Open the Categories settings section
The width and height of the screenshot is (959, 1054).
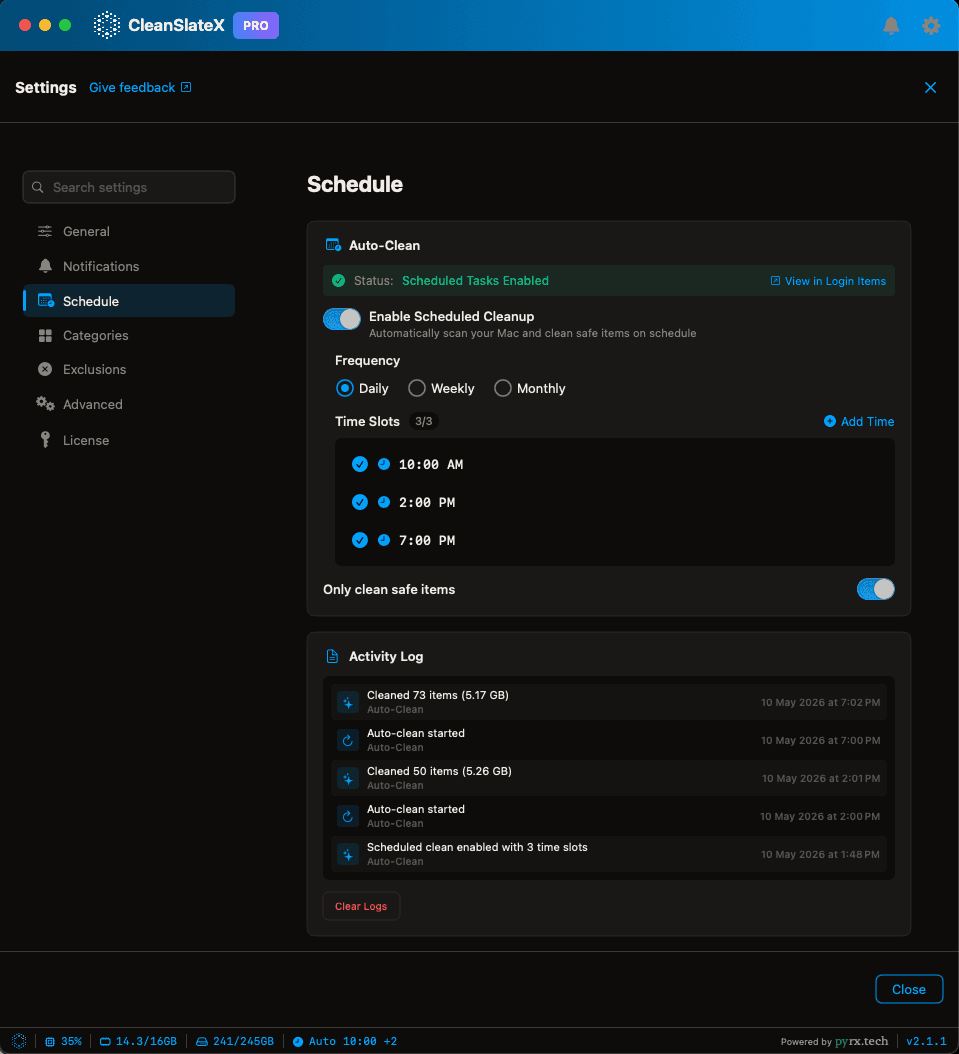(129, 335)
